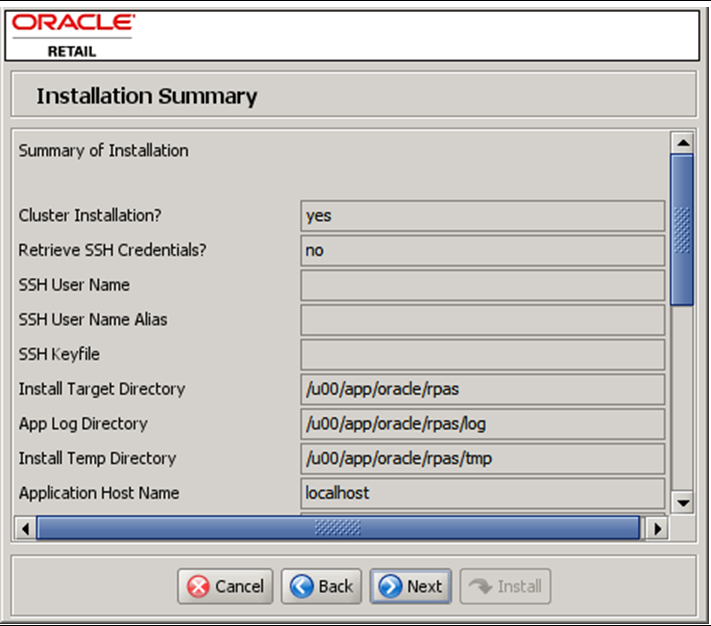
Task: Click the 'Application Host Name' label
Action: click(x=99, y=493)
